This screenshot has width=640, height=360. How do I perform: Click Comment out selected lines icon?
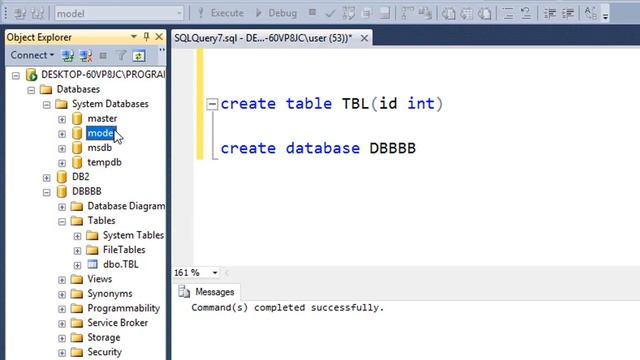coord(508,13)
